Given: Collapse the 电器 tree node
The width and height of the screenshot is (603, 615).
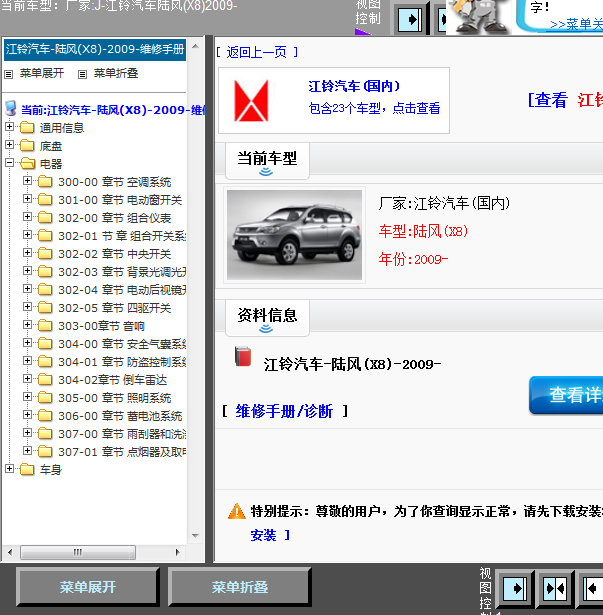Looking at the screenshot, I should click(x=9, y=162).
